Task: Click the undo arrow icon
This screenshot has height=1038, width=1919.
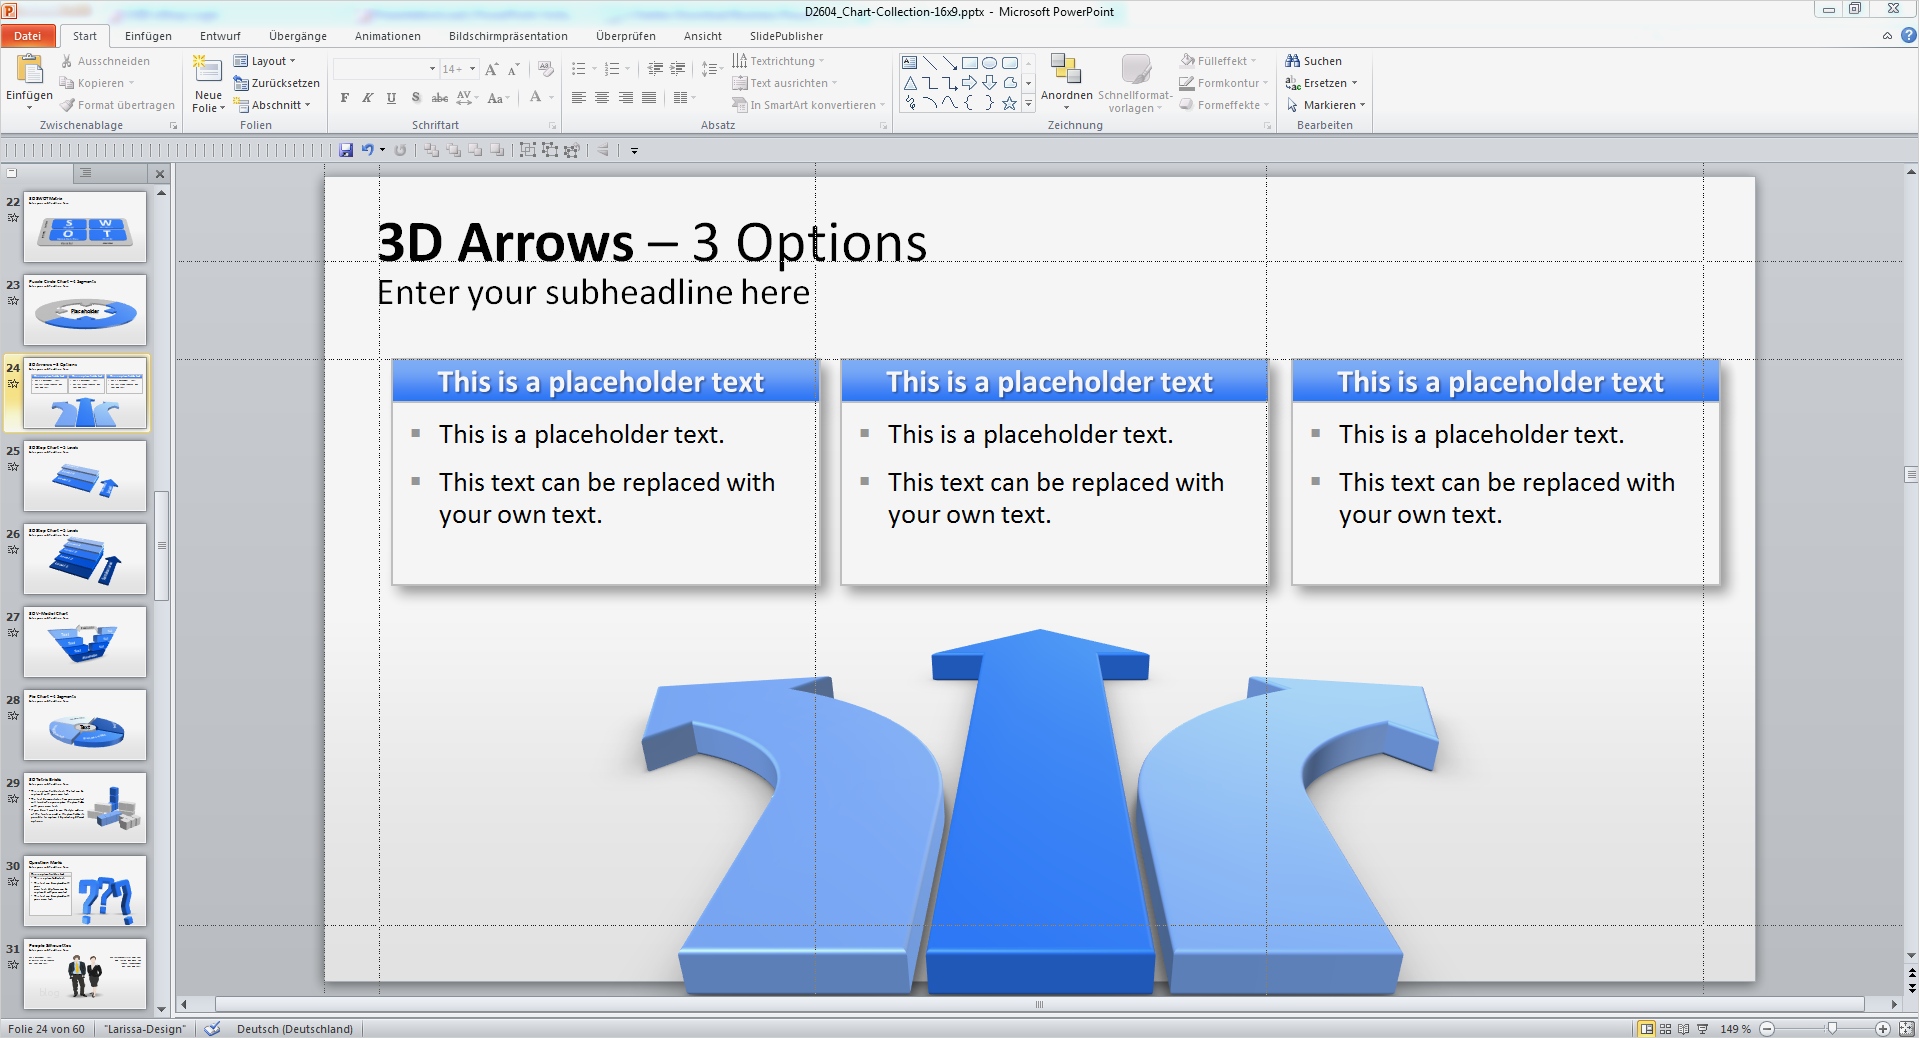Action: [368, 150]
